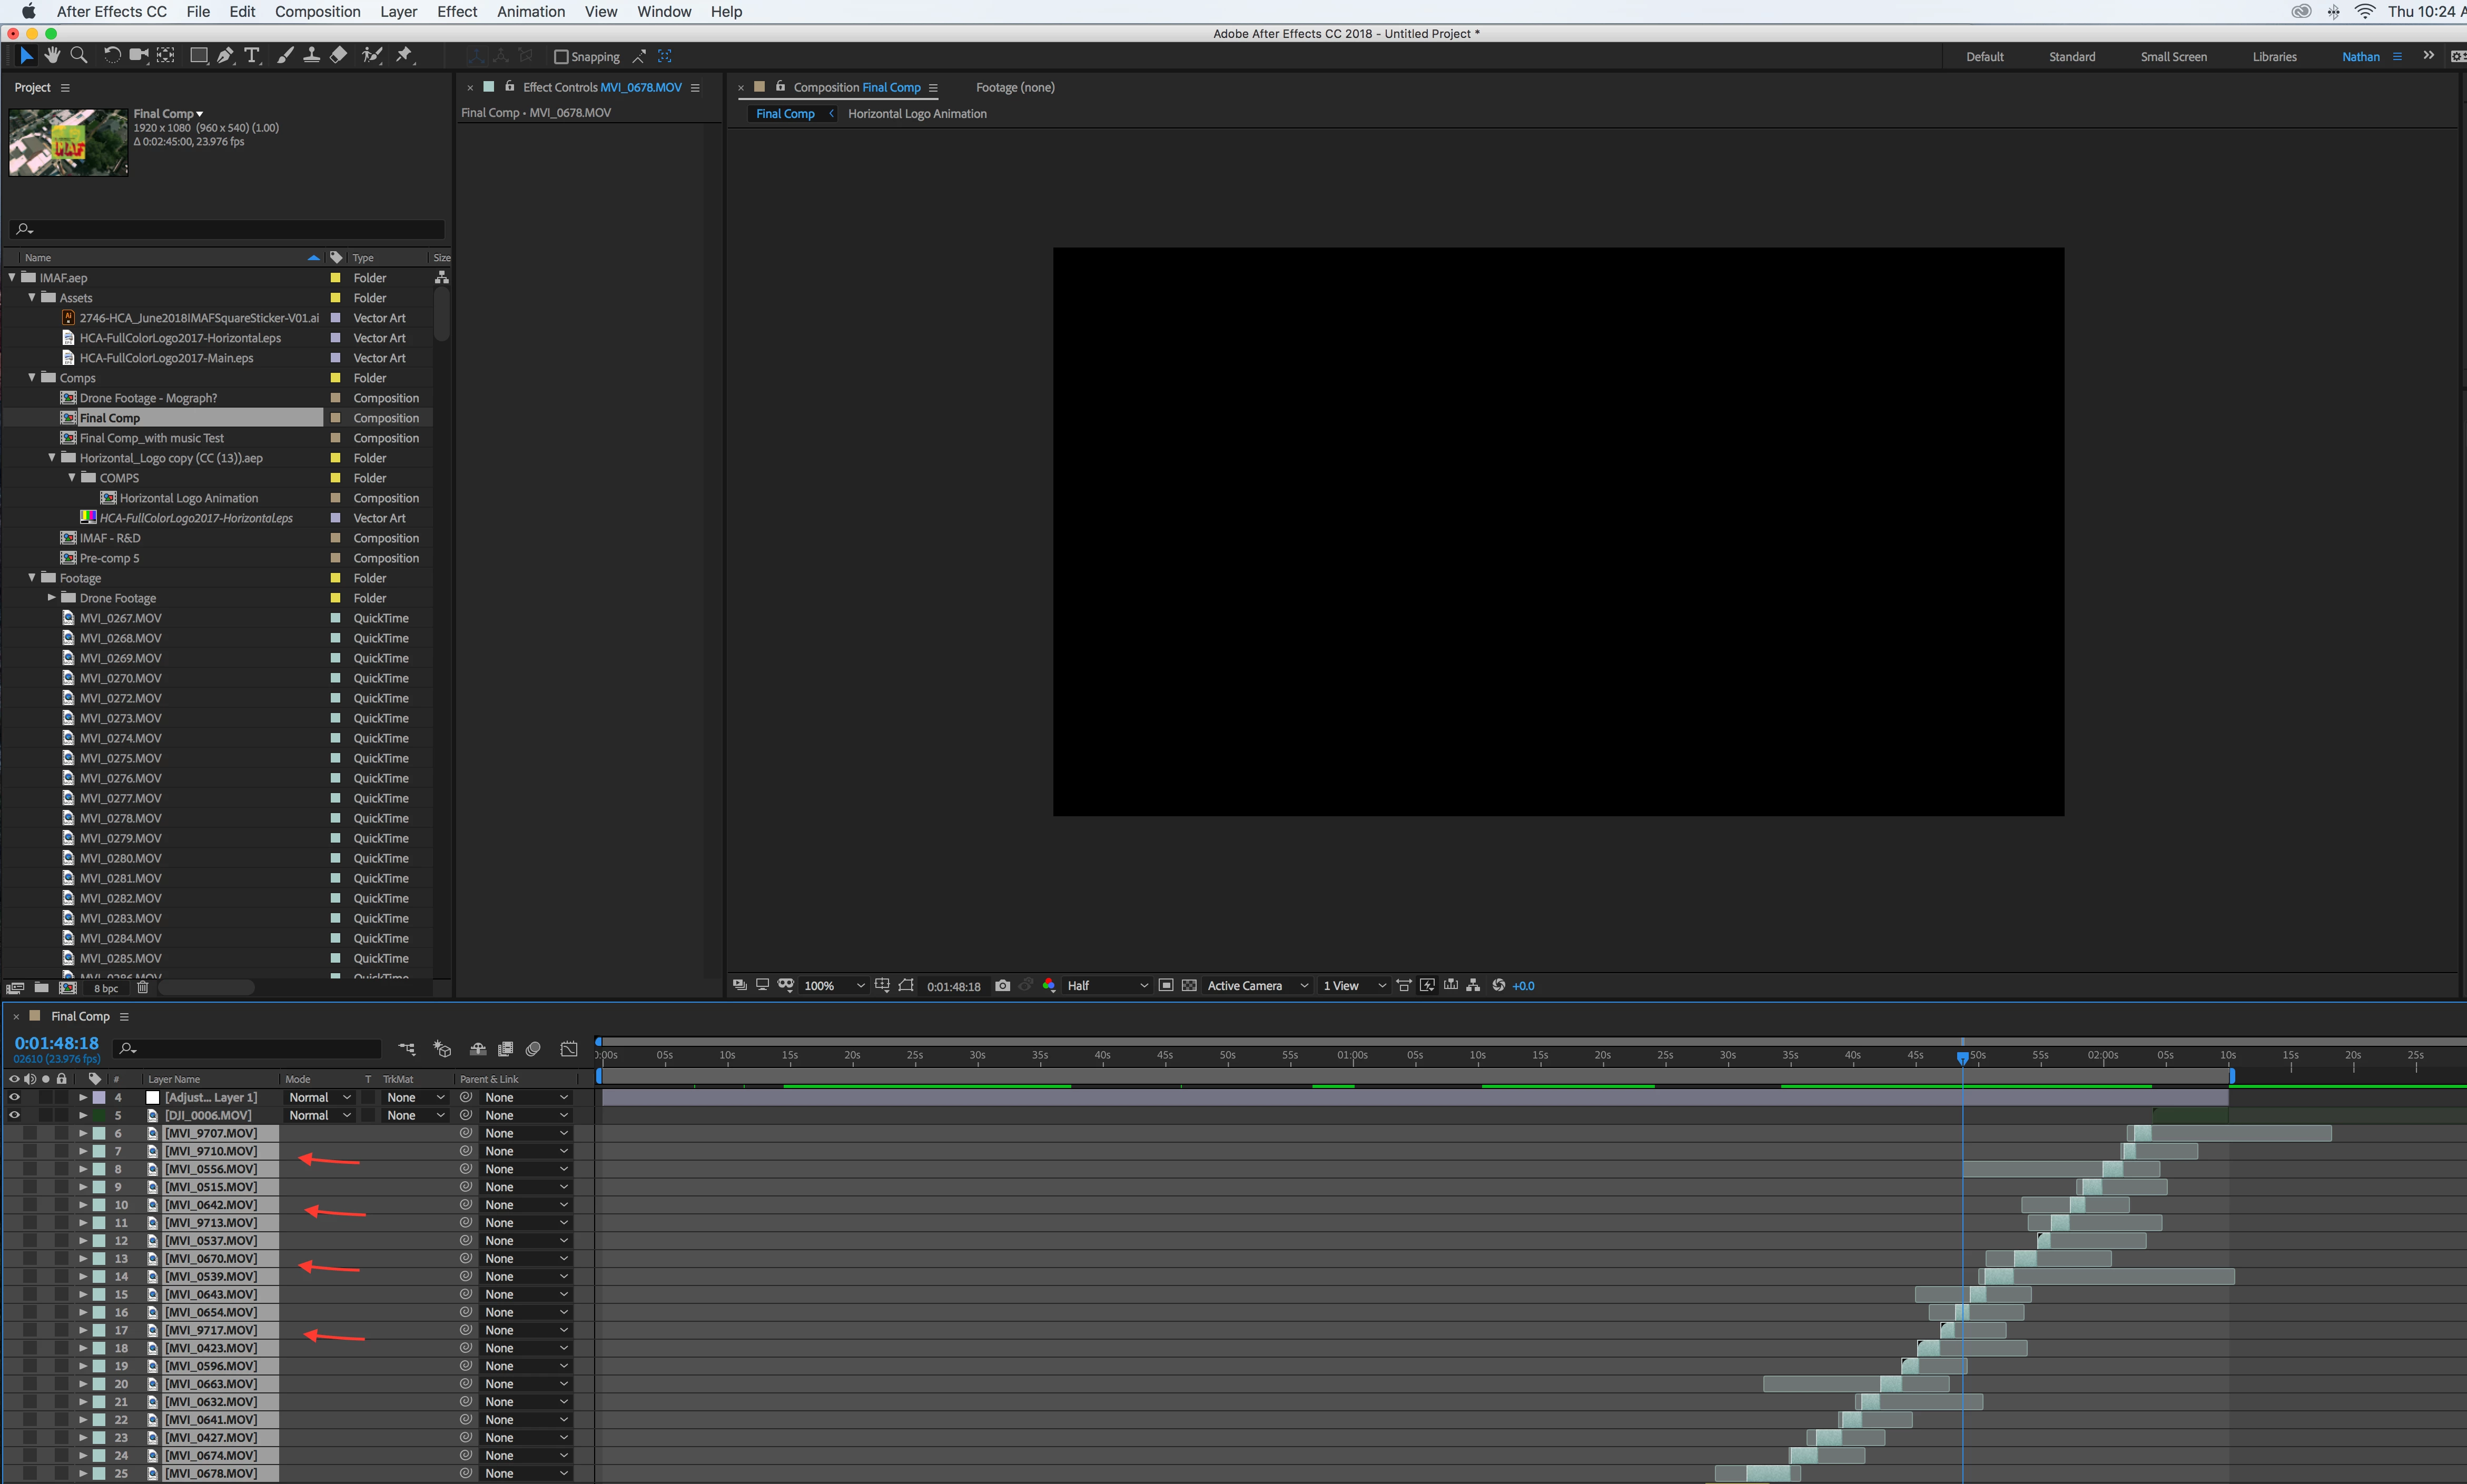Enable the Snapping checkbox
The image size is (2467, 1484).
[562, 57]
